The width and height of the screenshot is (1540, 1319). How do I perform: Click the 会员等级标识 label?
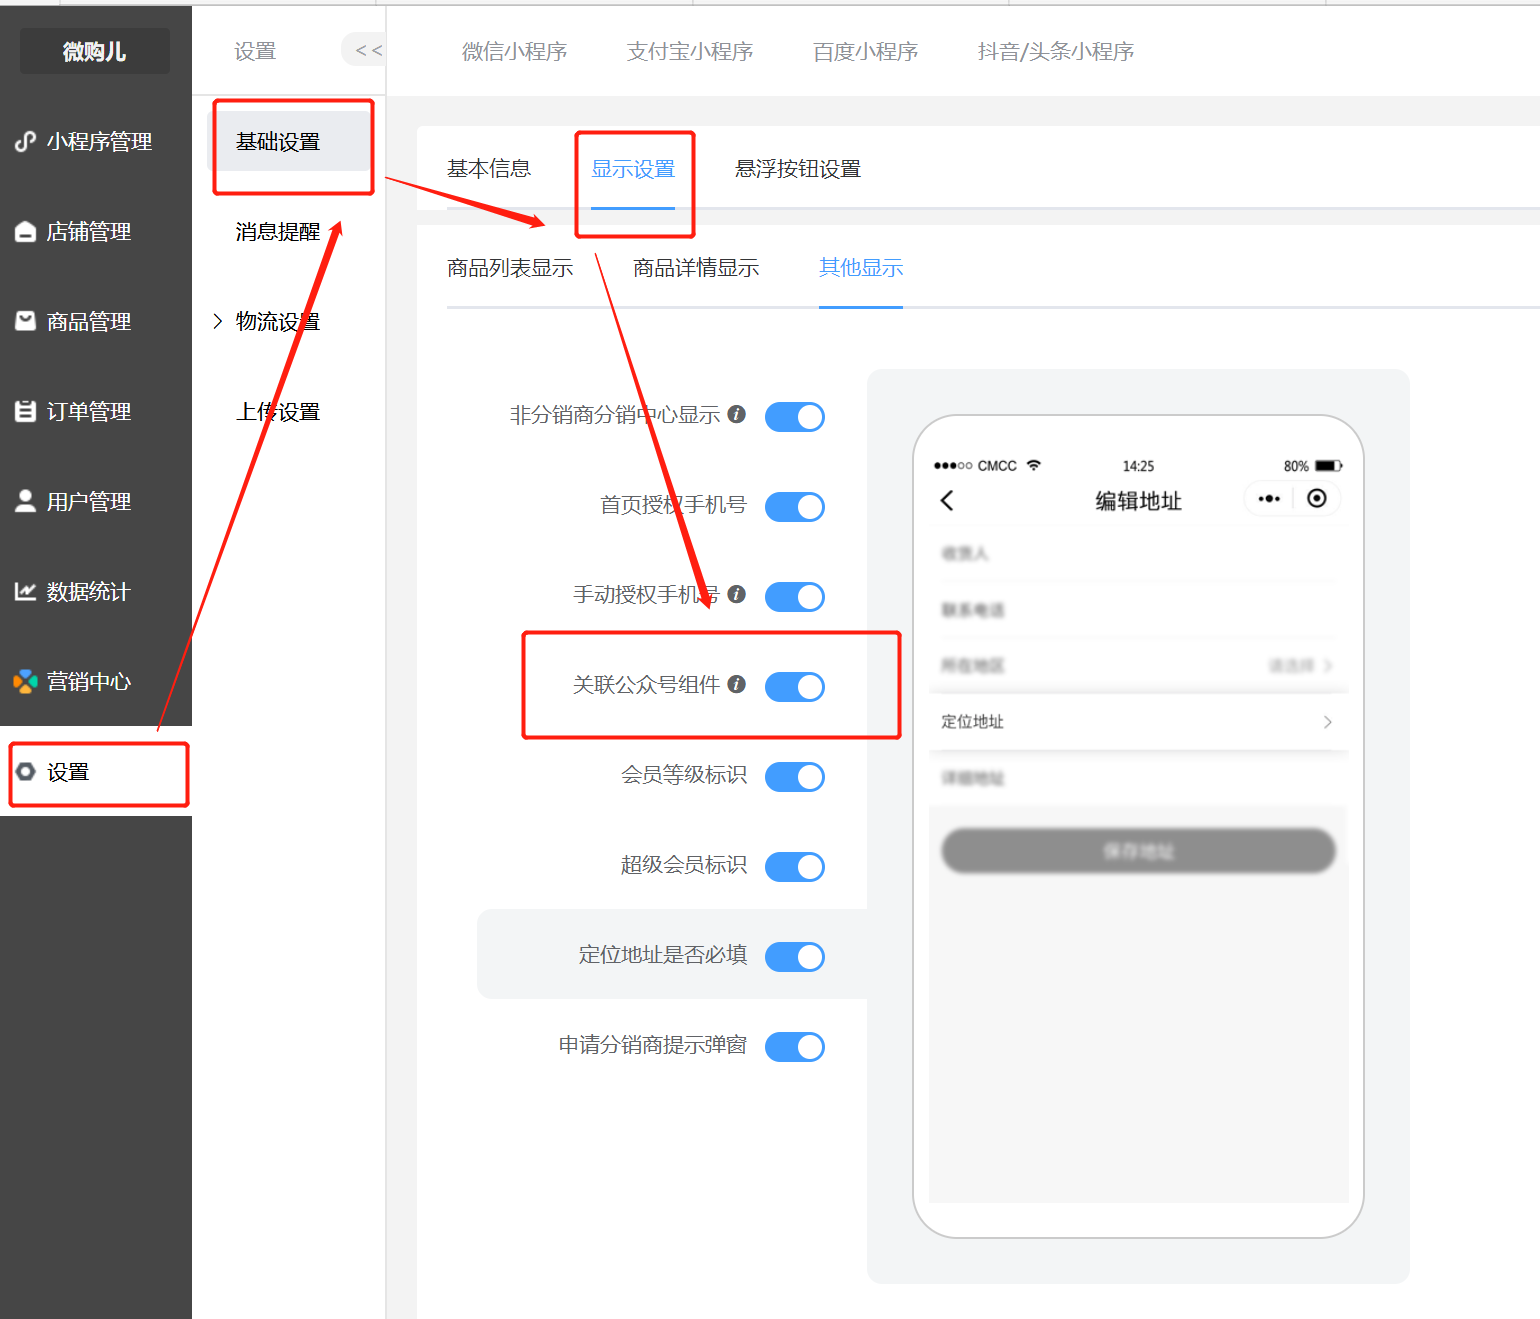tap(684, 775)
